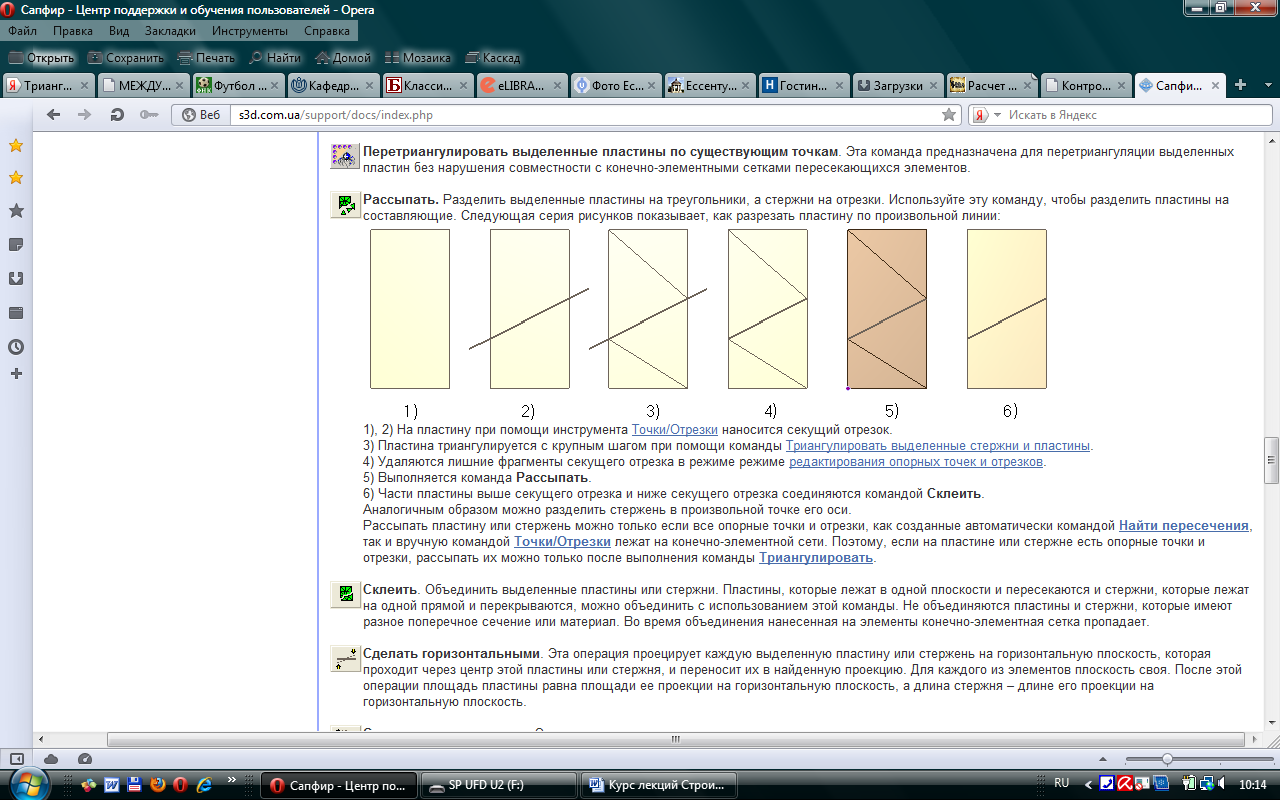The image size is (1280, 800).
Task: Click the RU language indicator in tray
Action: click(x=1062, y=784)
